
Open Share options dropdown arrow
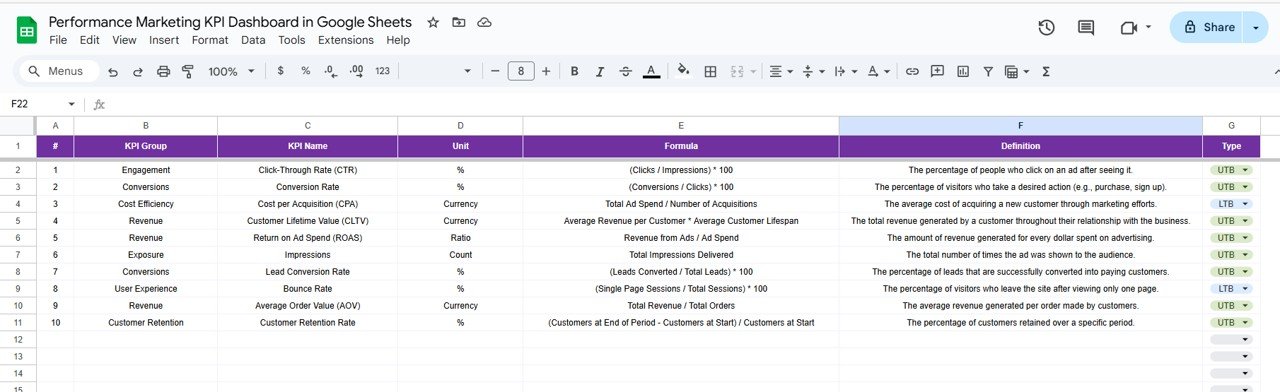(x=1255, y=28)
